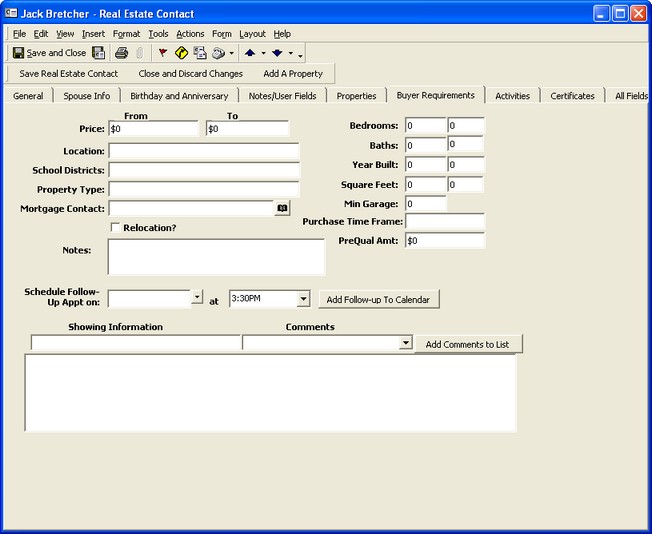
Task: Click the save and new contact icon
Action: pyautogui.click(x=98, y=53)
